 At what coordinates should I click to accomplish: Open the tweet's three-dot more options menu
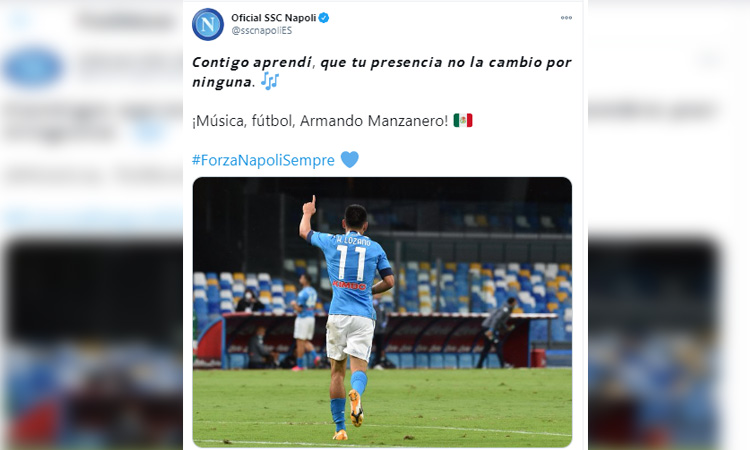coord(566,18)
